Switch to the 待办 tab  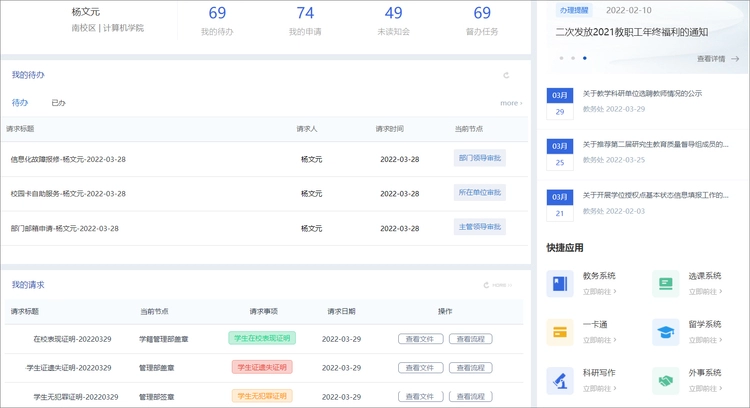pyautogui.click(x=20, y=103)
